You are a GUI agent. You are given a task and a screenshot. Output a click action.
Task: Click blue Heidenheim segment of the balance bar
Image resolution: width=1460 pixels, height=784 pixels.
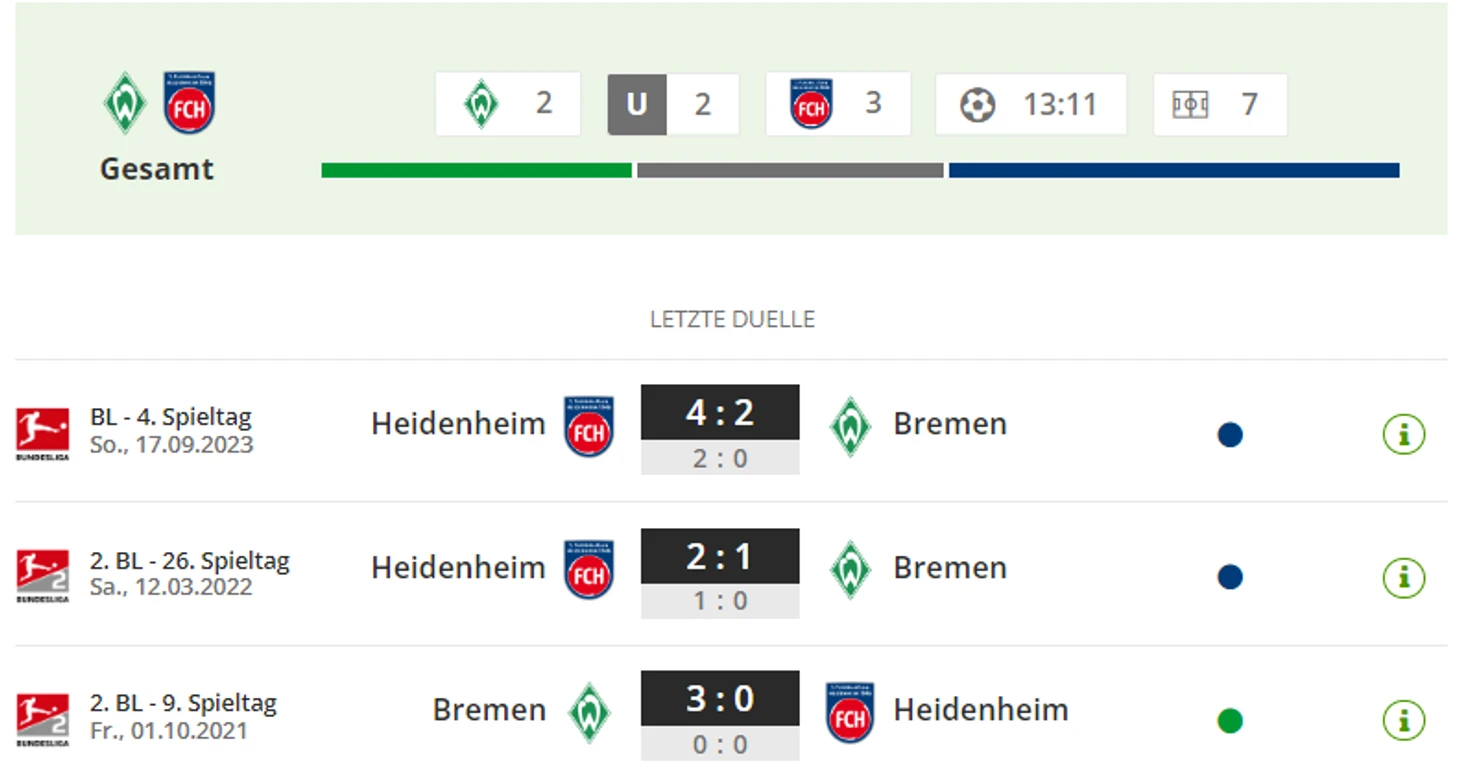1174,170
